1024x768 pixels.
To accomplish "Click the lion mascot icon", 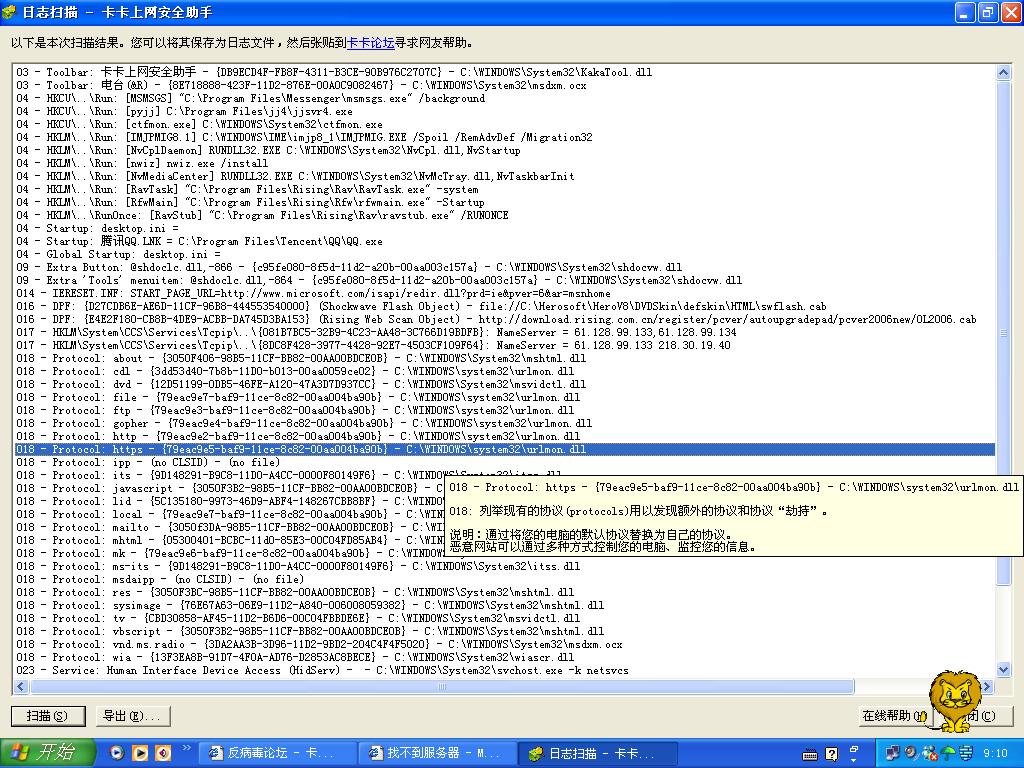I will coord(955,699).
